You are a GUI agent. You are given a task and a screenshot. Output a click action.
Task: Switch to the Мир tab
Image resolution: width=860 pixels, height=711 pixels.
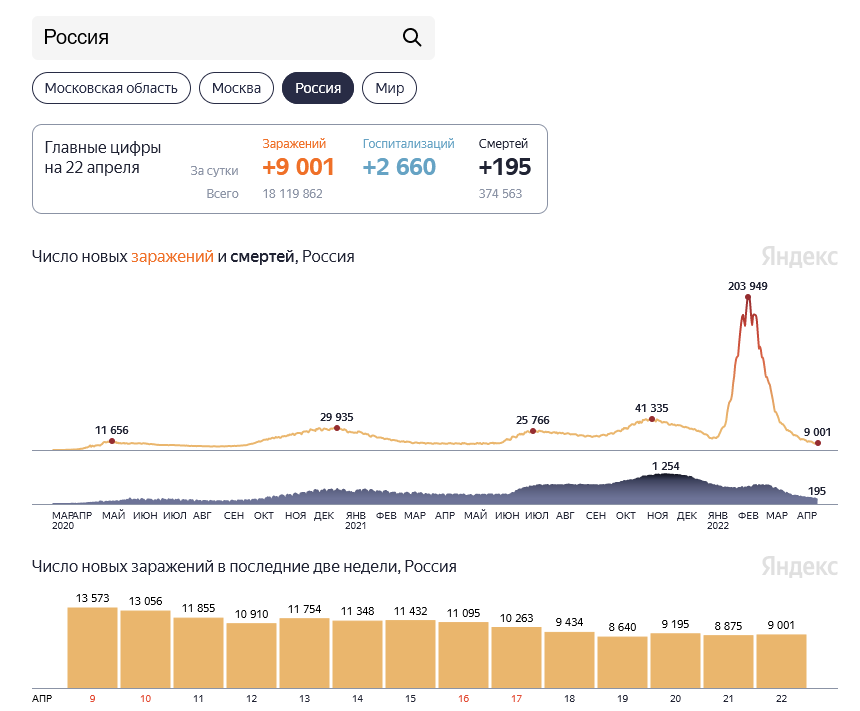[389, 88]
